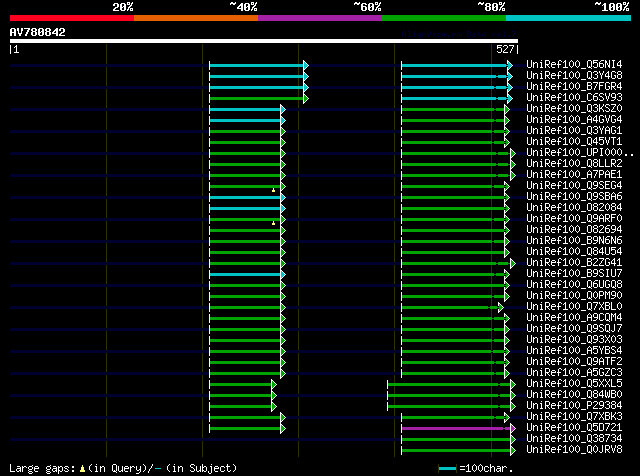Click the UniRef100_B7FGR4 label
This screenshot has height=476, width=640.
tap(574, 87)
